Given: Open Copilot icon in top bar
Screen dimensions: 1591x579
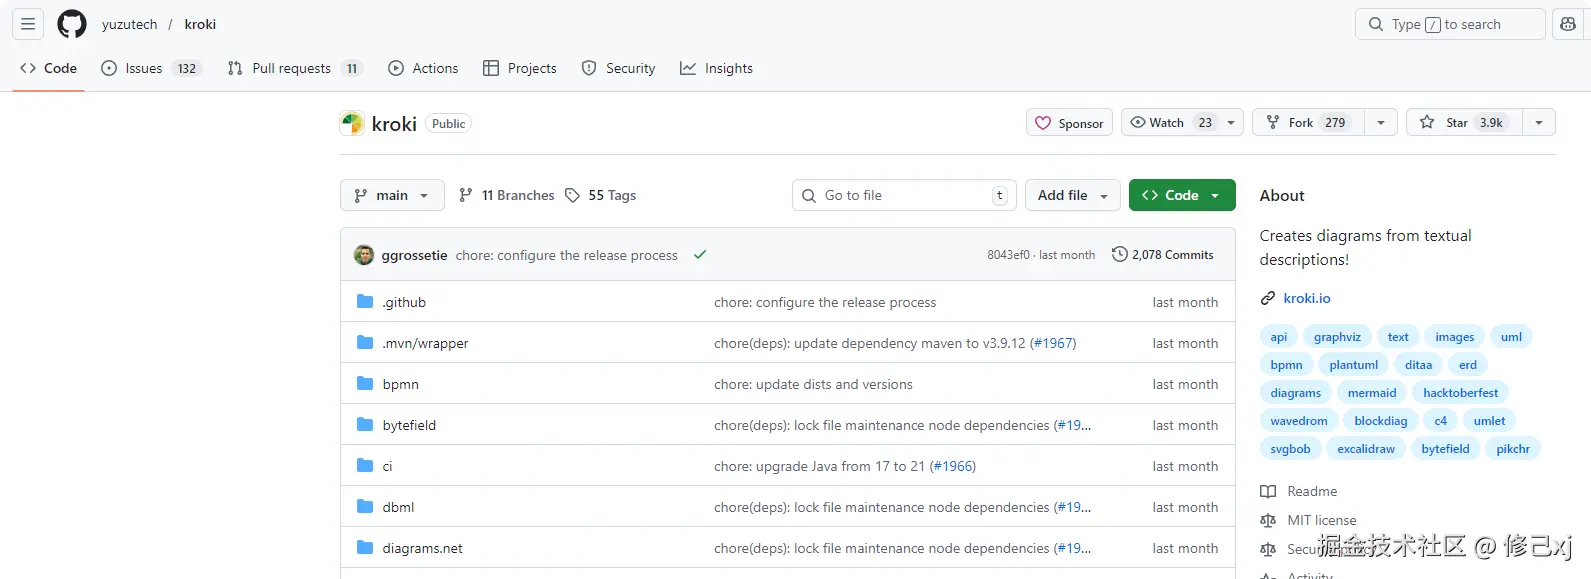Looking at the screenshot, I should [x=1568, y=24].
